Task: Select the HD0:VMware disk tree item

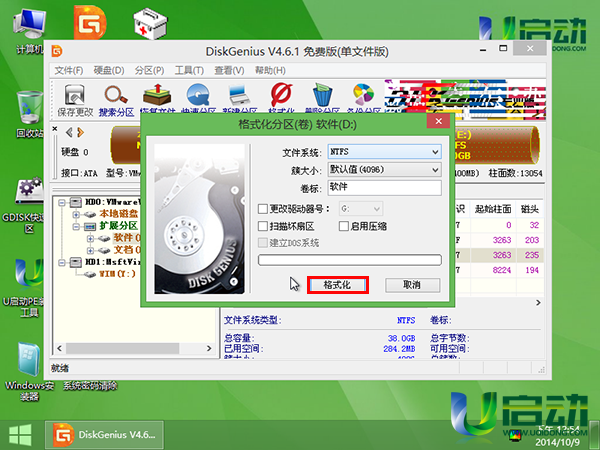Action: [x=113, y=202]
